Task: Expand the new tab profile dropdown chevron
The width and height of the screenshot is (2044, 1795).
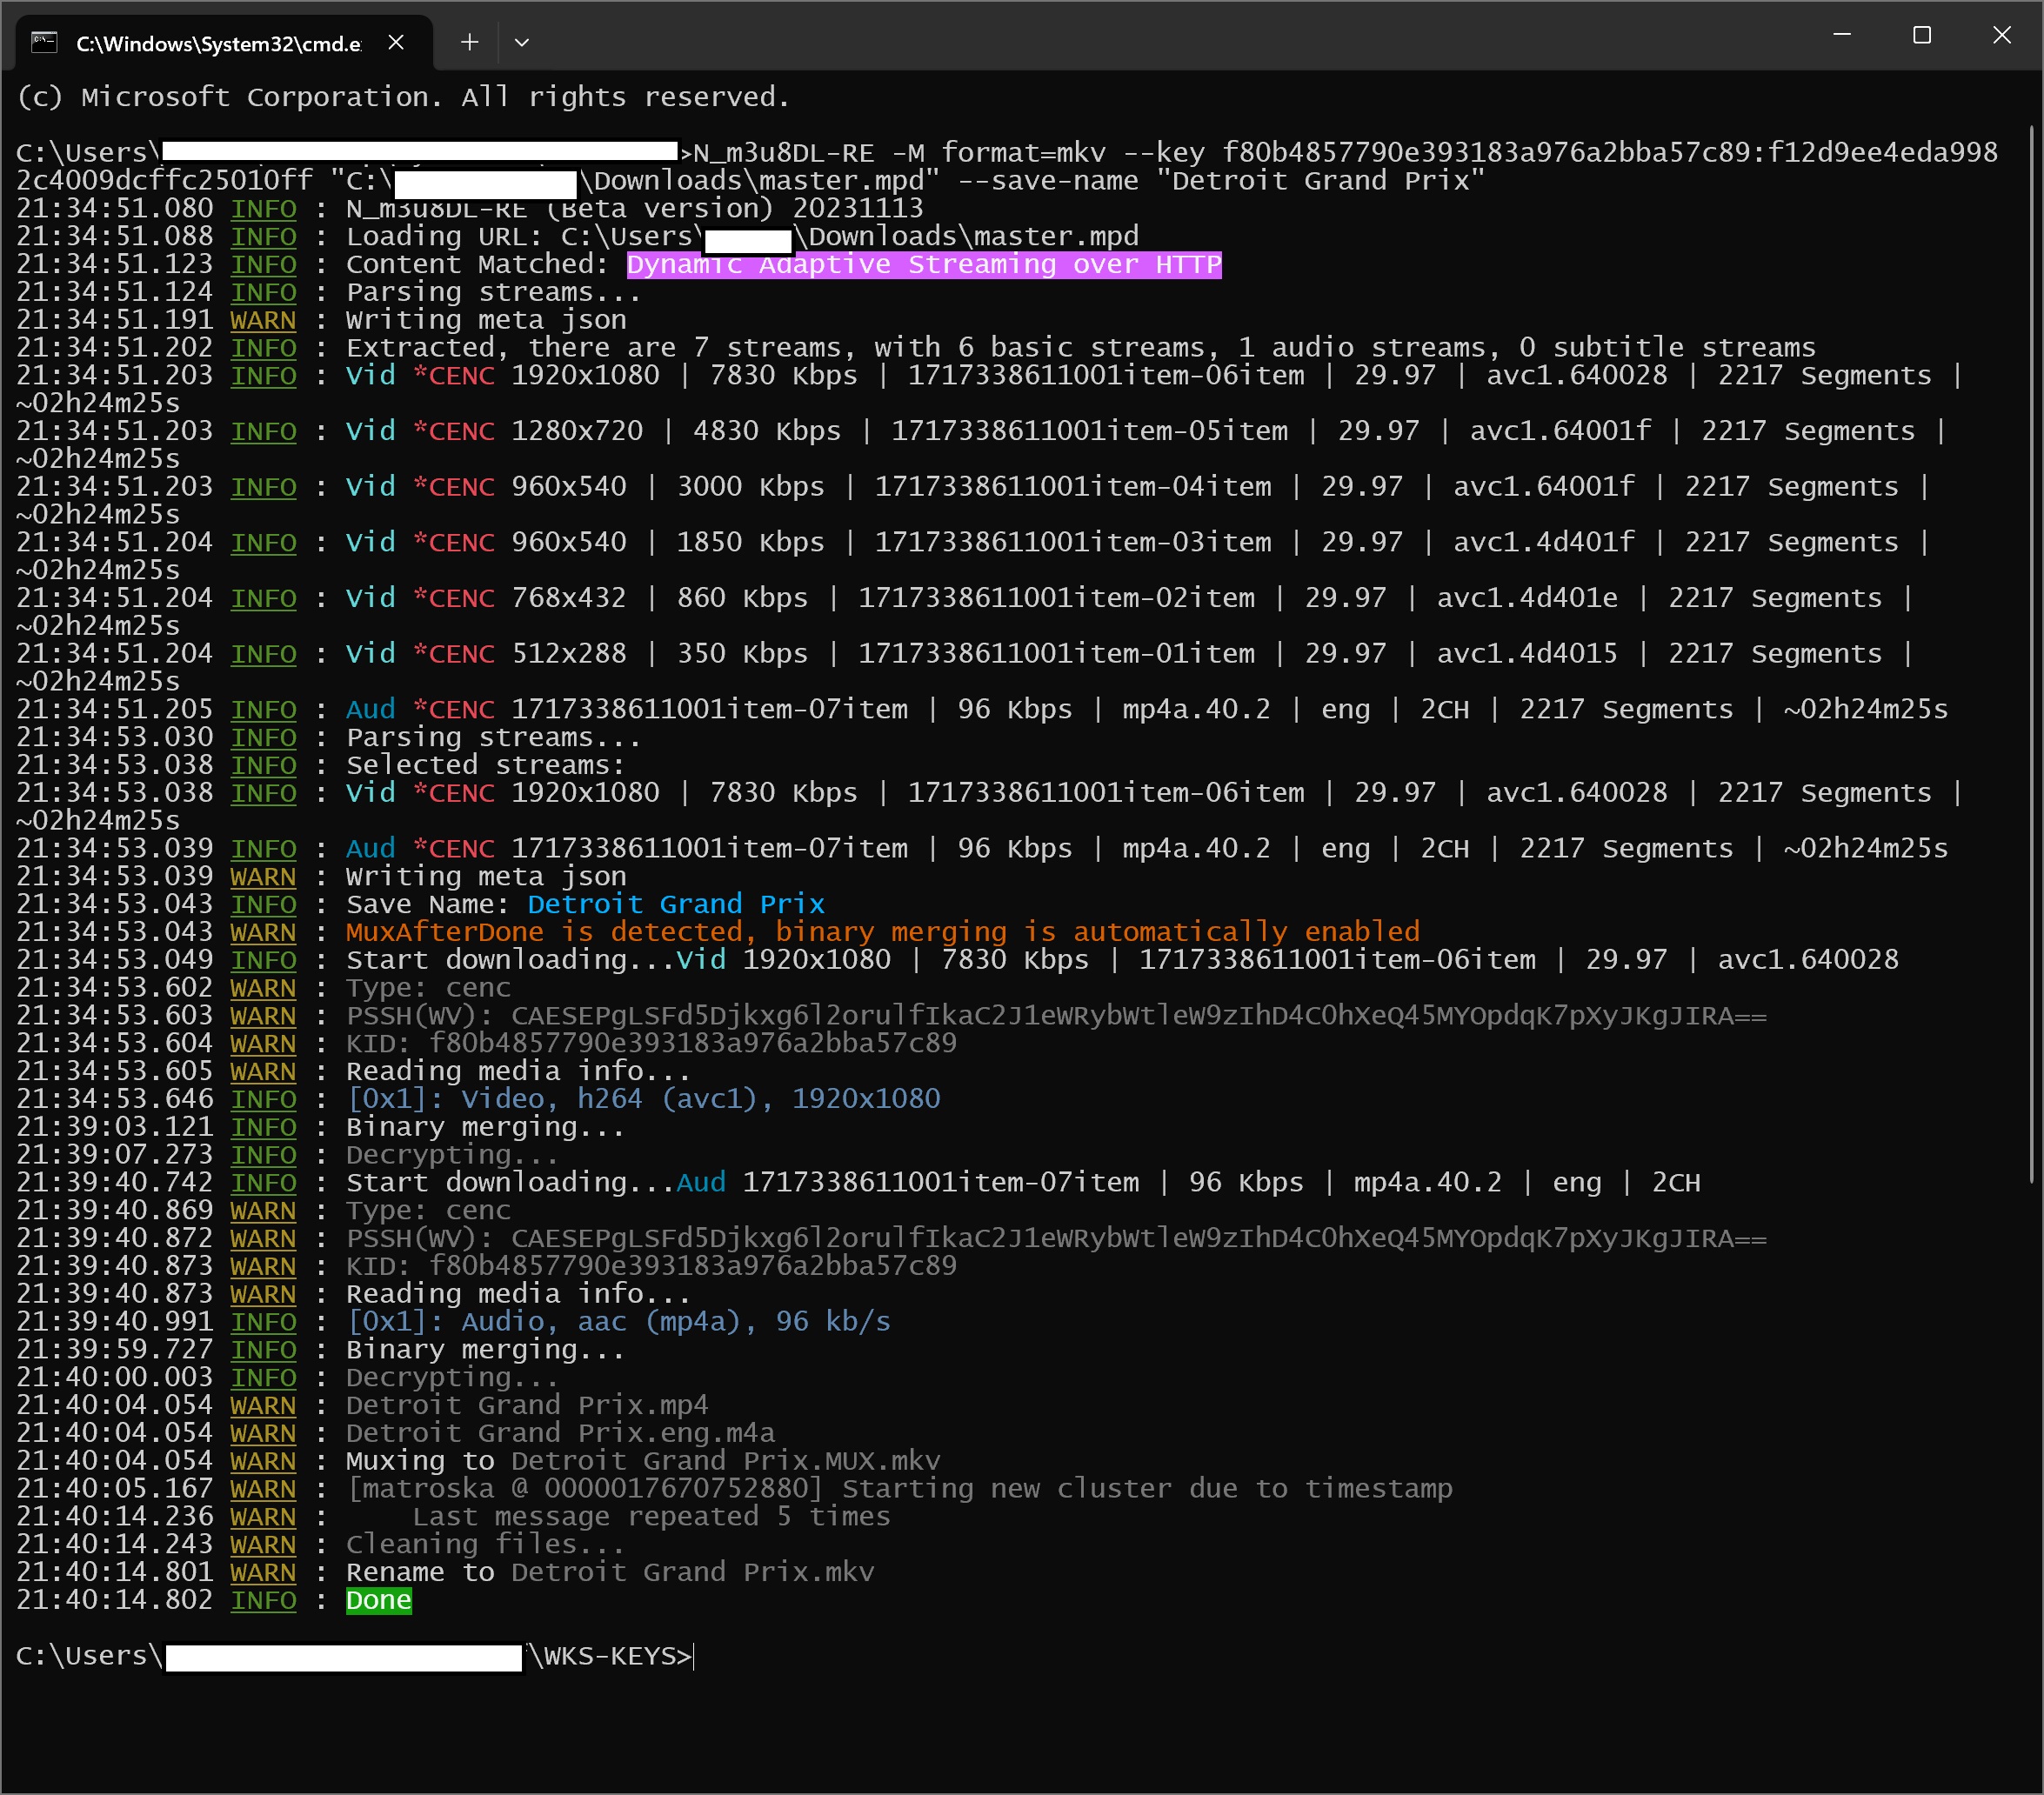Action: click(x=522, y=42)
